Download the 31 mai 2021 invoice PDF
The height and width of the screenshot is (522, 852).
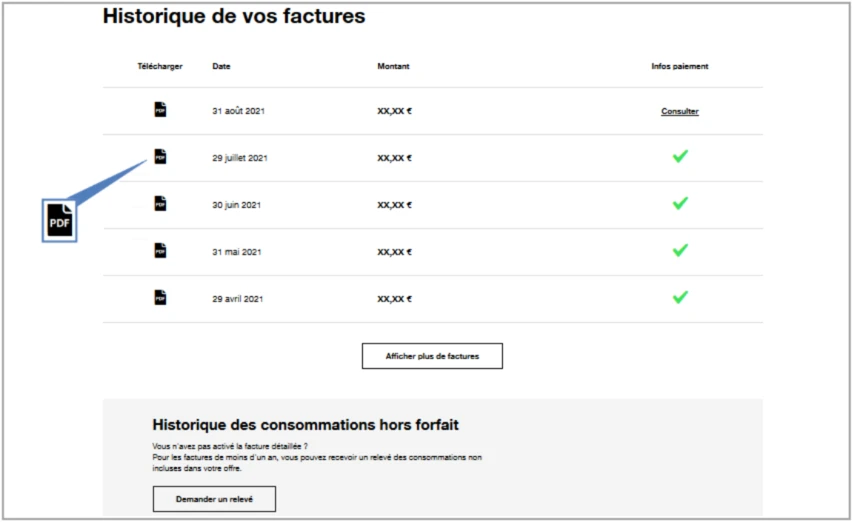(160, 251)
